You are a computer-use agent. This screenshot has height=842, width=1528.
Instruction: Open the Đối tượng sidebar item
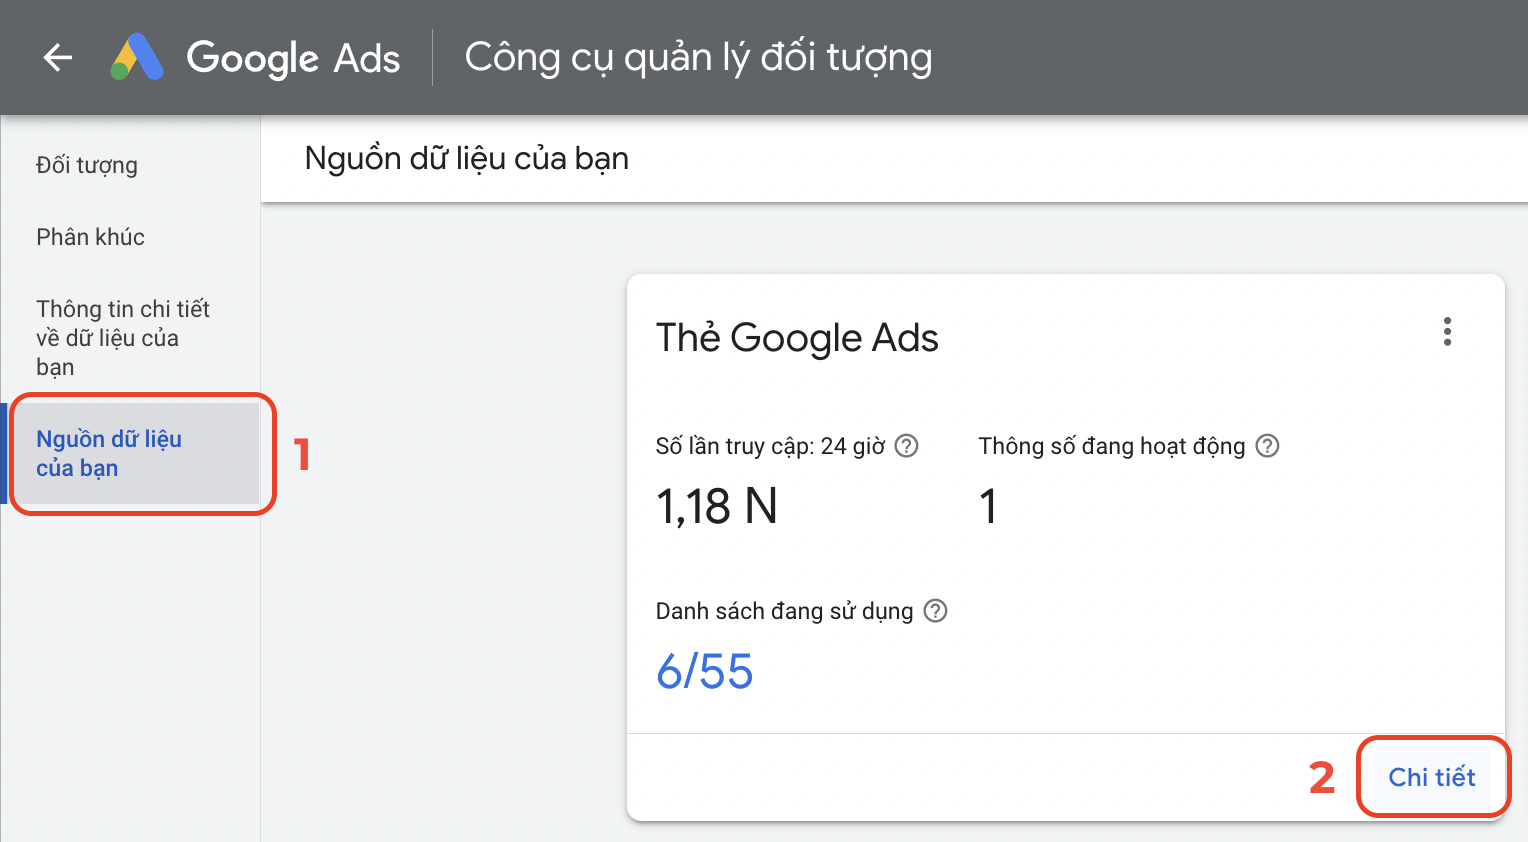pyautogui.click(x=87, y=165)
